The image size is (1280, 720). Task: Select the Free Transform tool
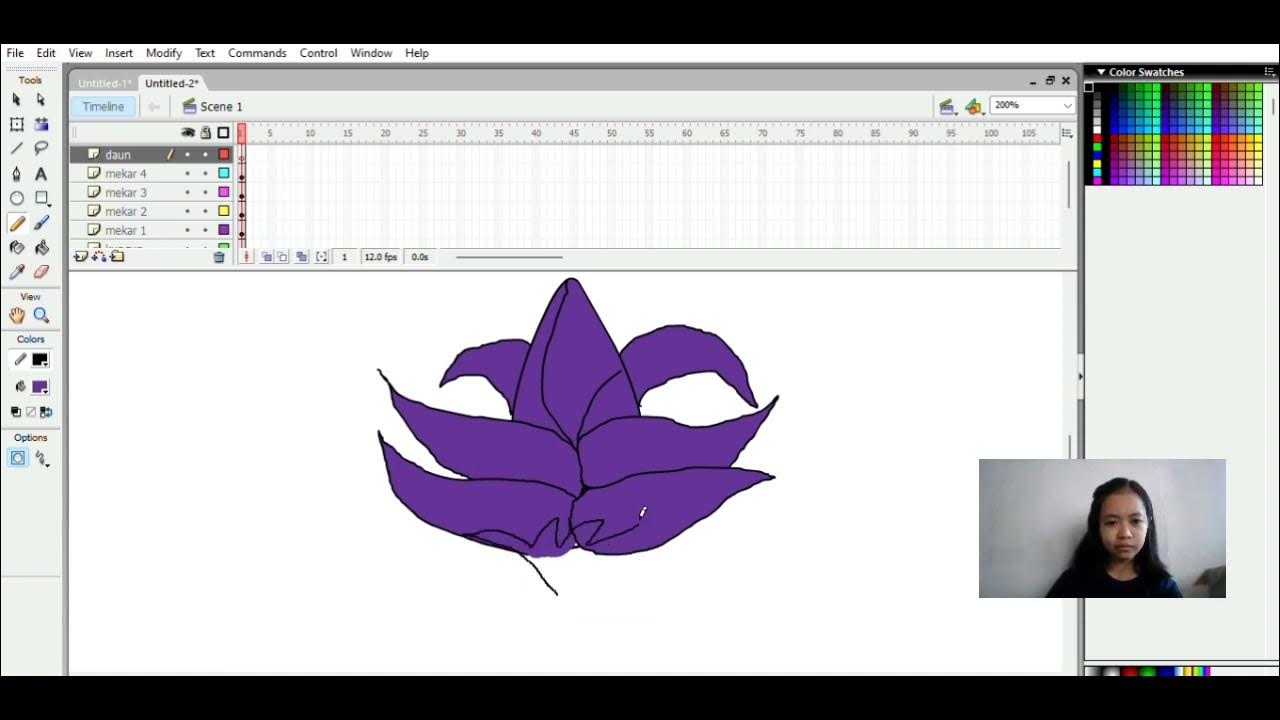pyautogui.click(x=17, y=124)
